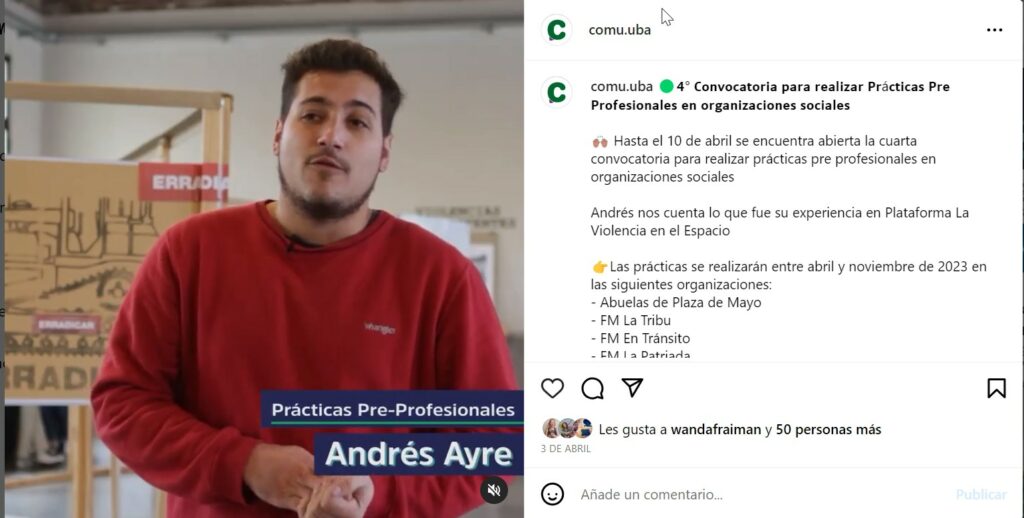Screen dimensions: 1024x518
Task: Click the 3 DE ABRIL post date
Action: [x=566, y=449]
